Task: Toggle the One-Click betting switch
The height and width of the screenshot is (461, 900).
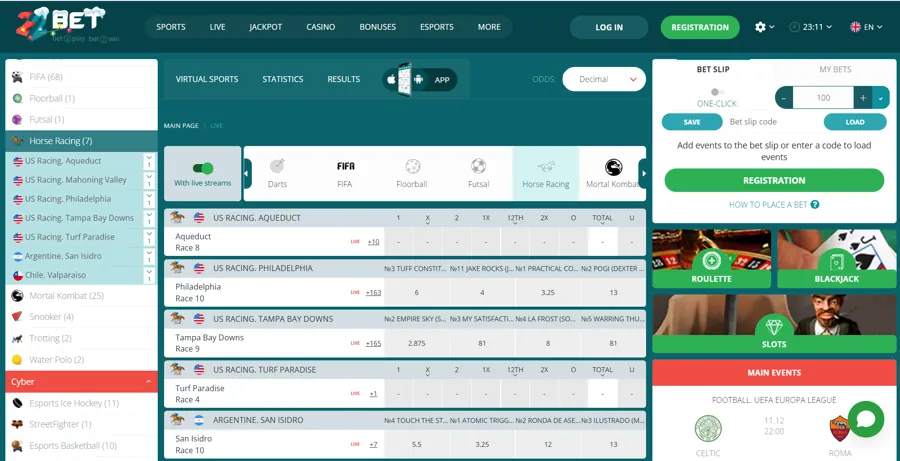Action: (x=717, y=92)
